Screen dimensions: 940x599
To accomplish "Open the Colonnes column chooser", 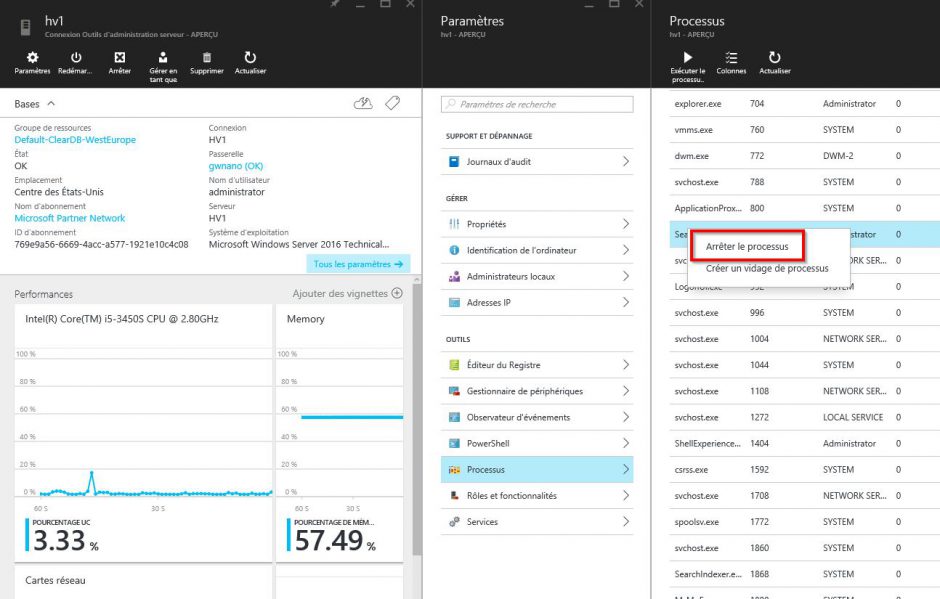I will pos(731,59).
